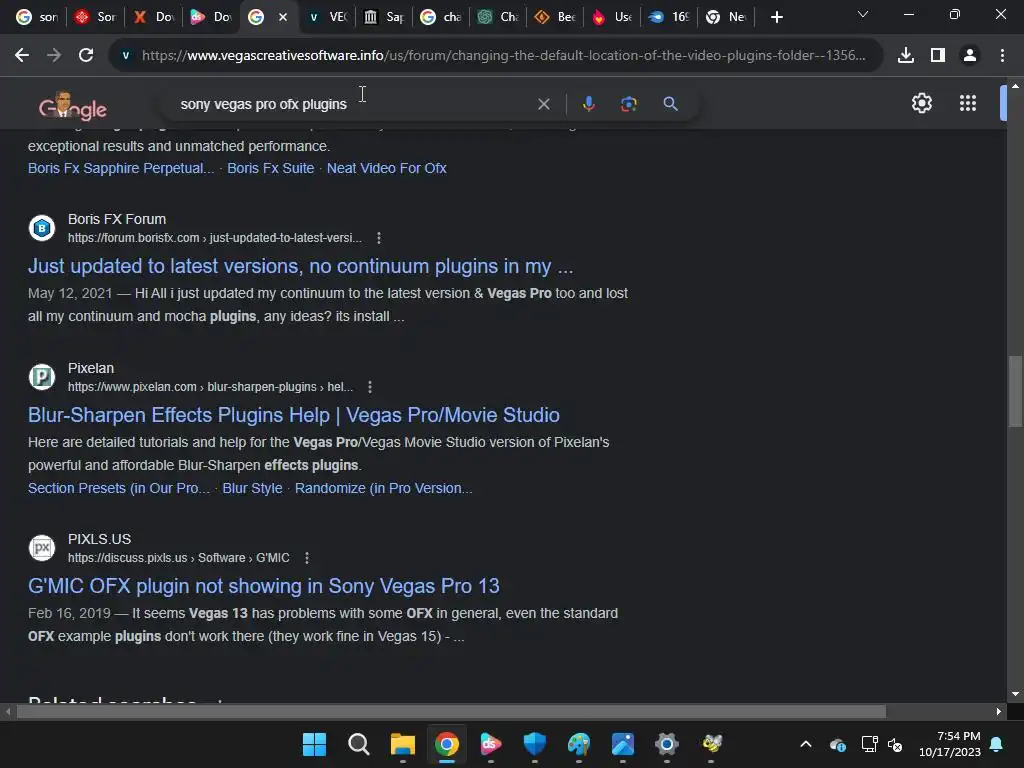This screenshot has width=1024, height=768.
Task: Open a new browser tab
Action: (776, 17)
